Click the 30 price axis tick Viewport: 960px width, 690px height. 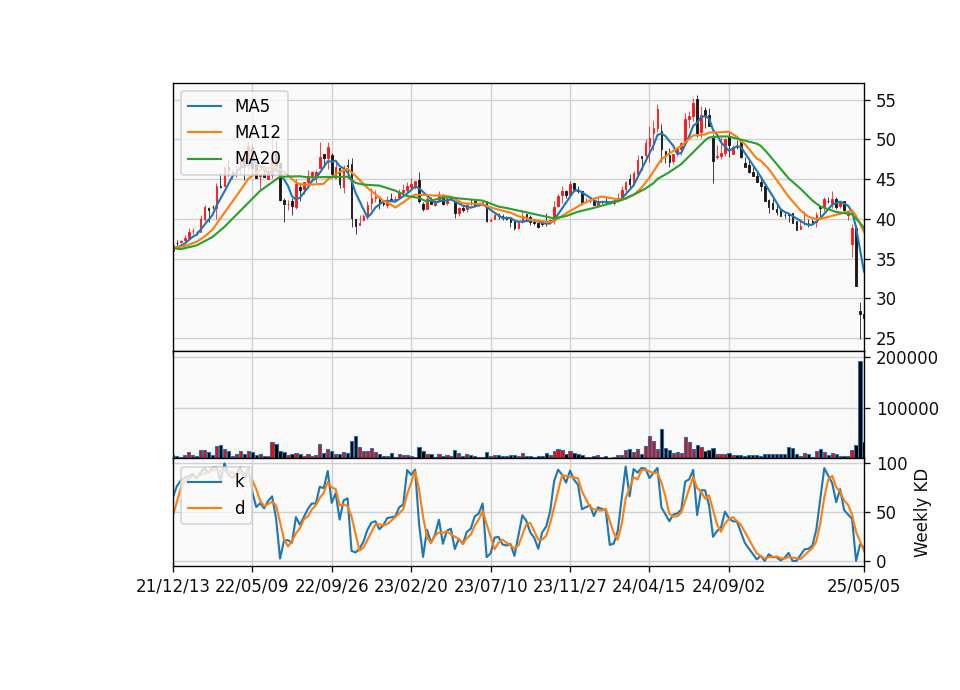pyautogui.click(x=885, y=299)
